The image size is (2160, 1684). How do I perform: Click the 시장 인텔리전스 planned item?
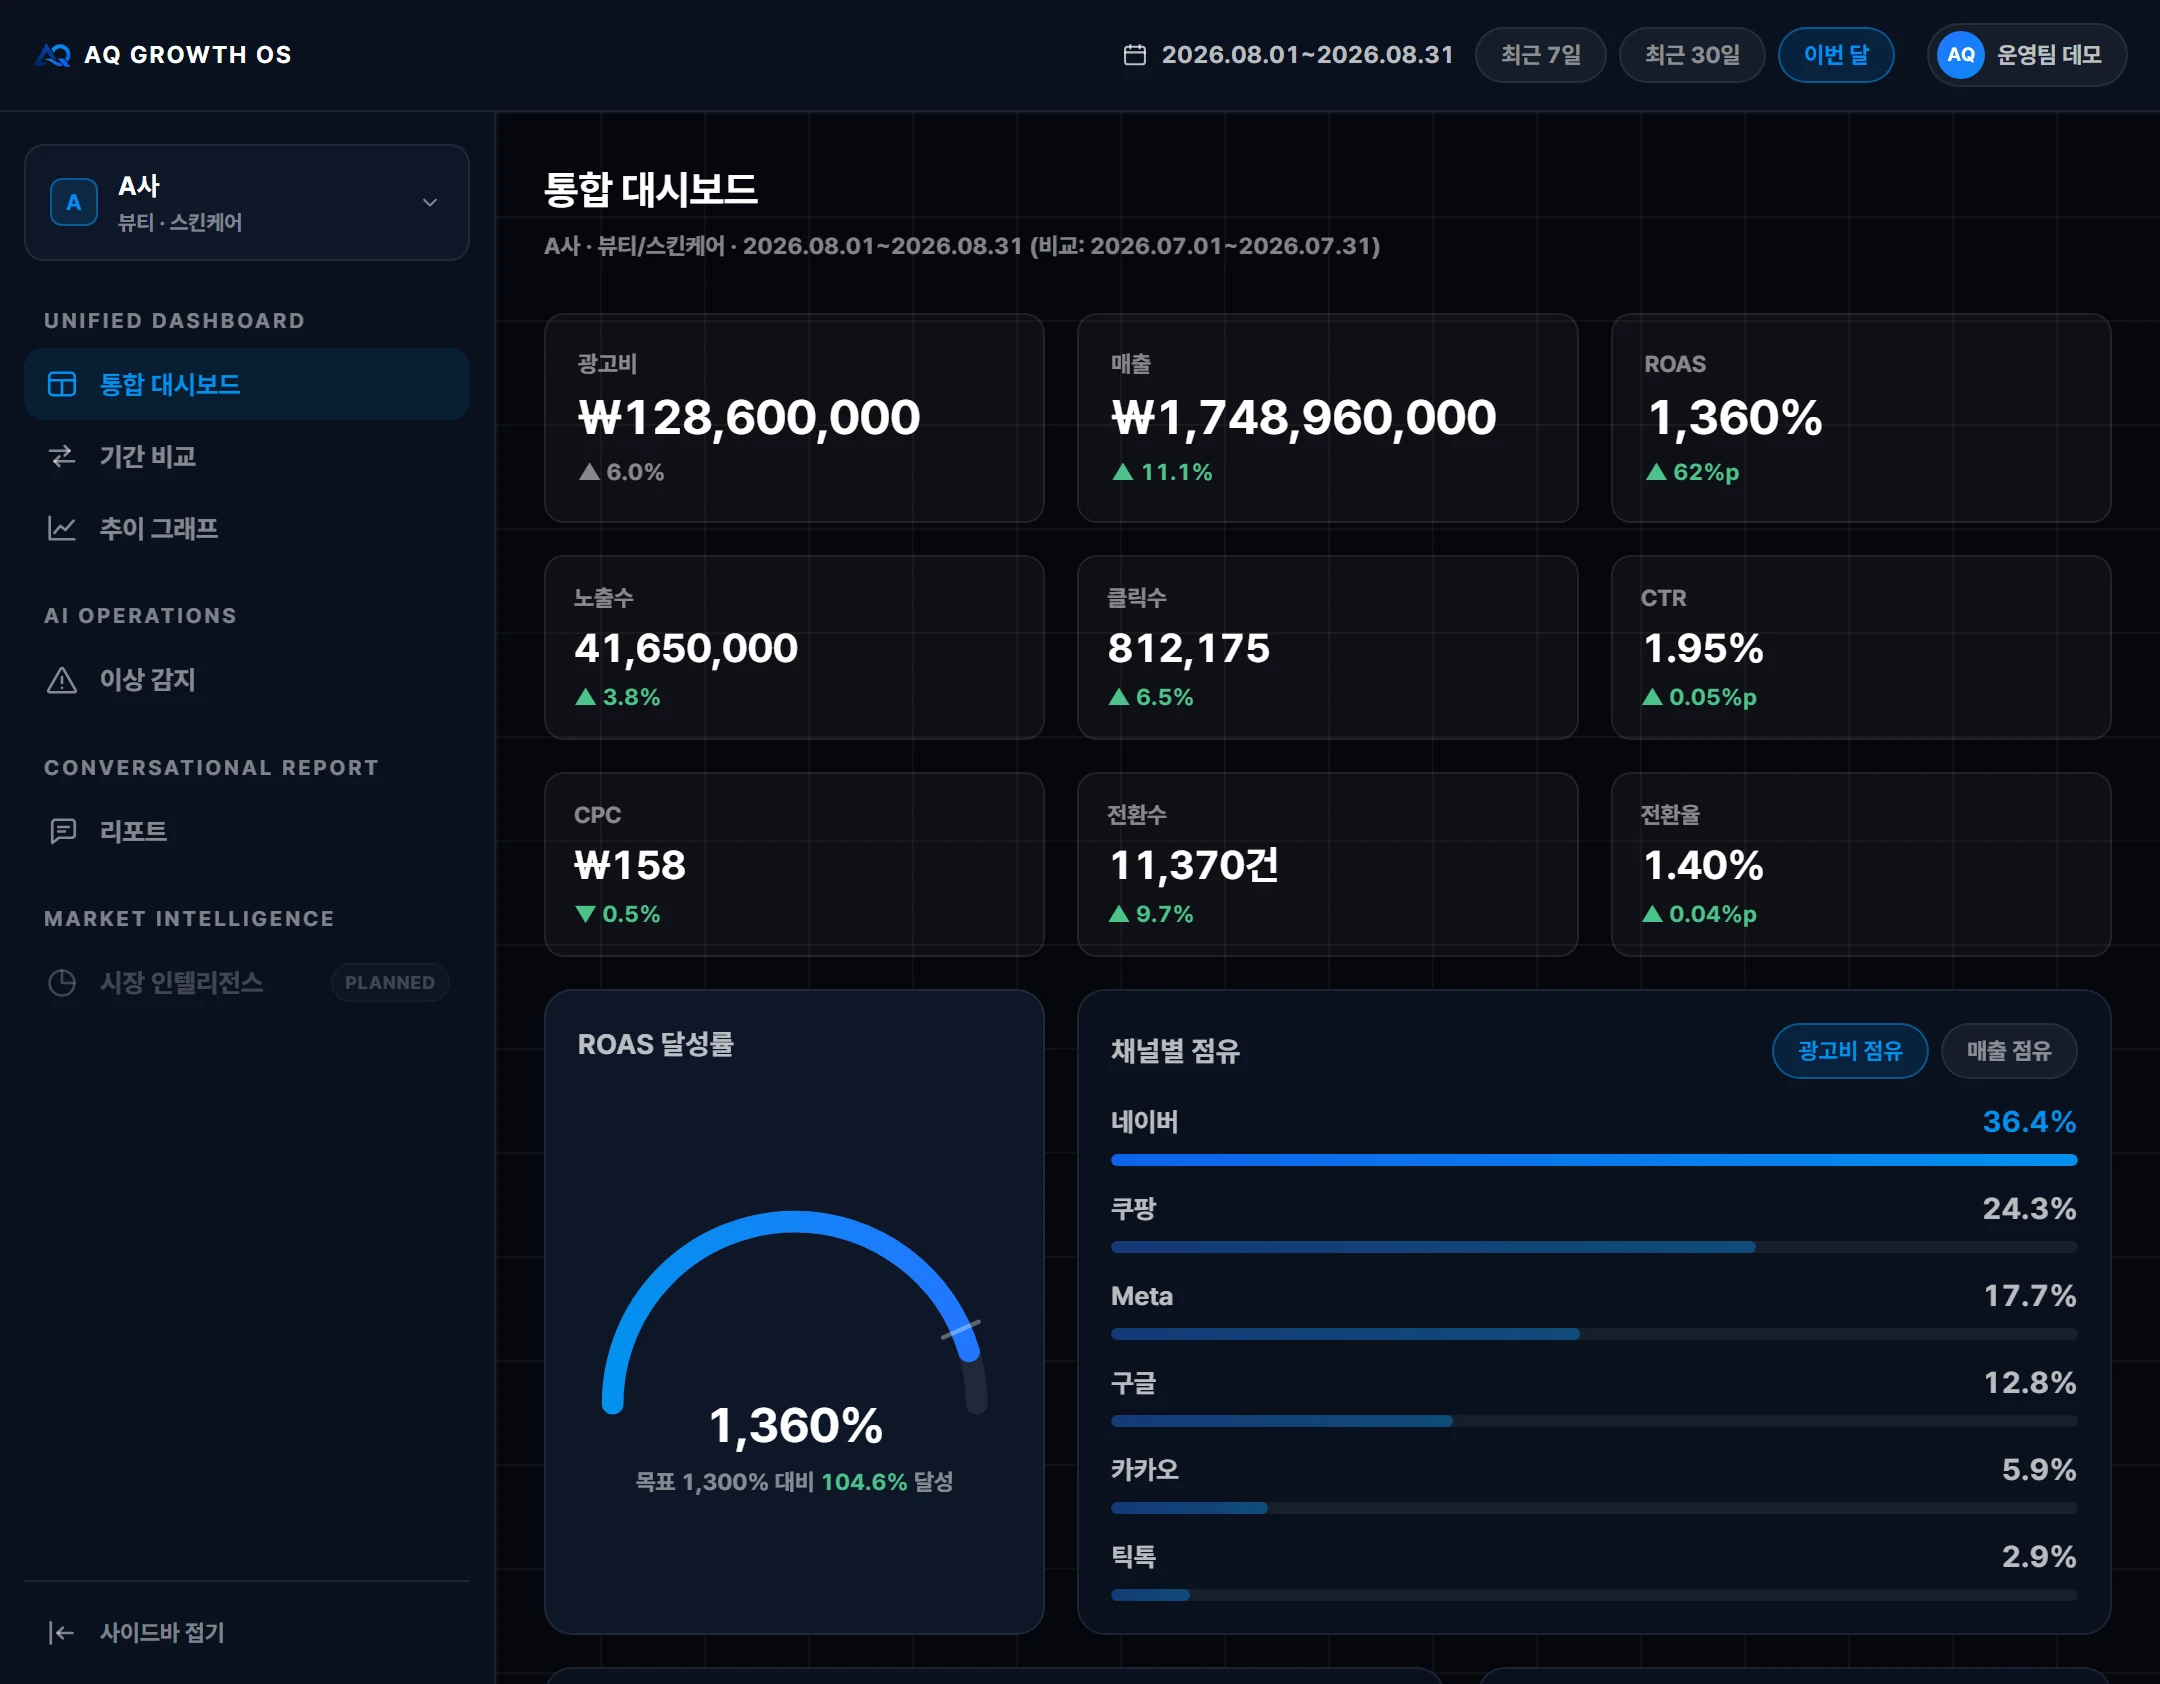click(247, 983)
